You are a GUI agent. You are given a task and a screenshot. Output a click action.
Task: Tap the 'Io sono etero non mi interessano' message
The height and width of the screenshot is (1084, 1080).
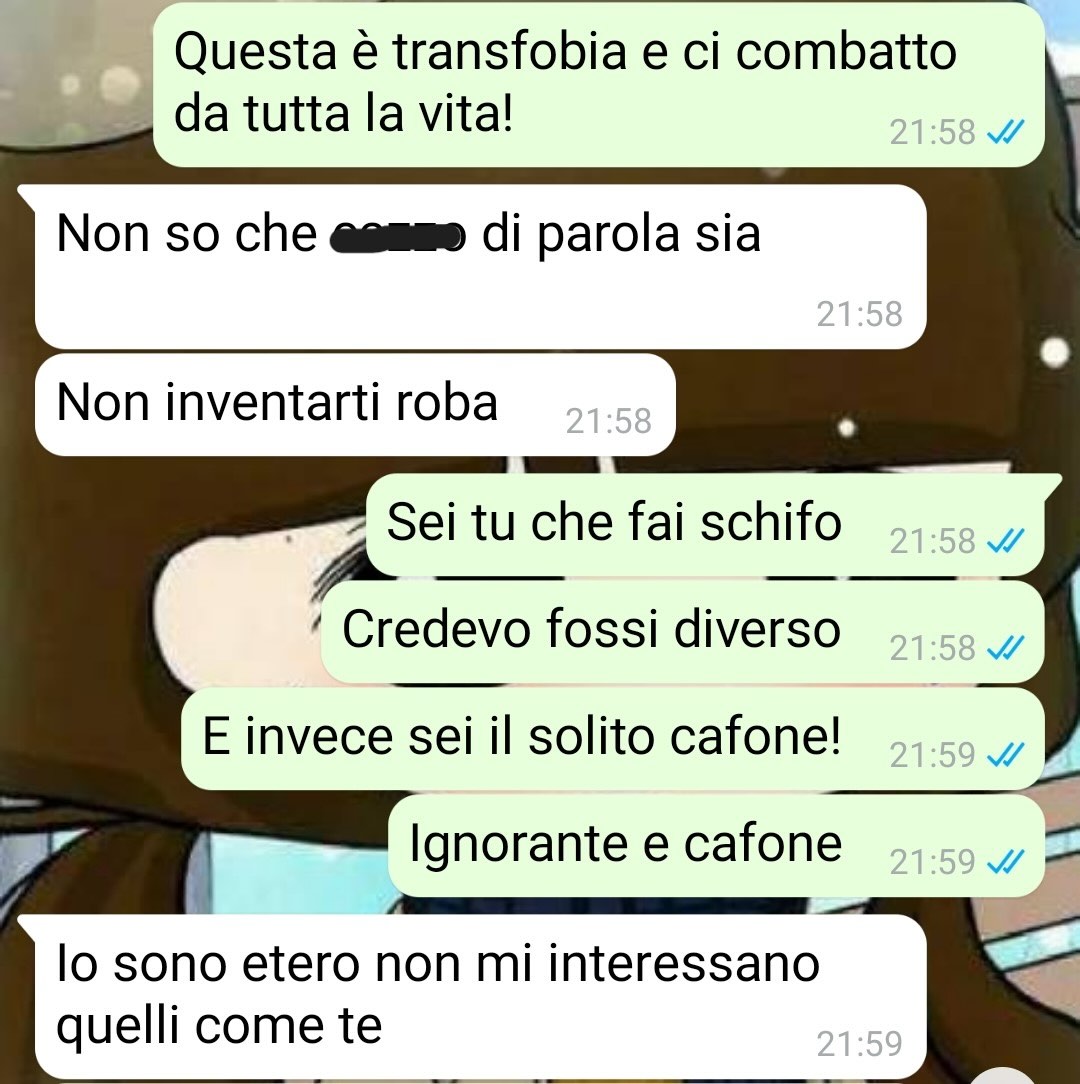pyautogui.click(x=480, y=996)
